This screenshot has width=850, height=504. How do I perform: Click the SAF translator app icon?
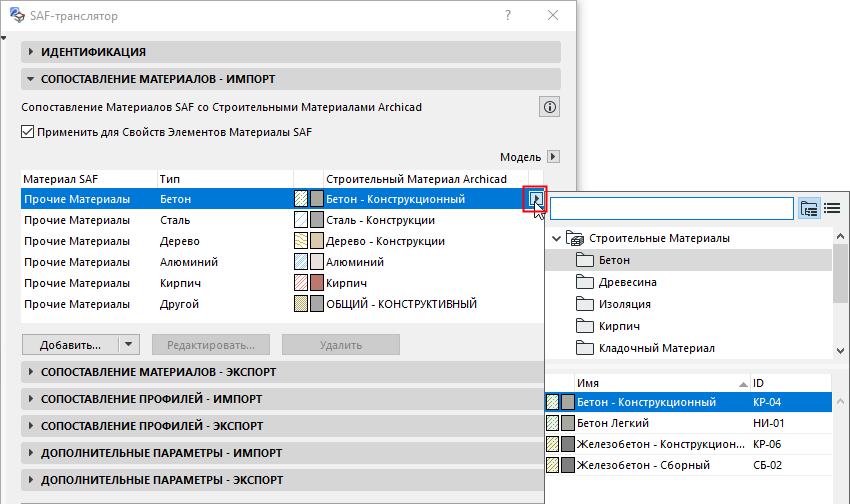point(17,15)
